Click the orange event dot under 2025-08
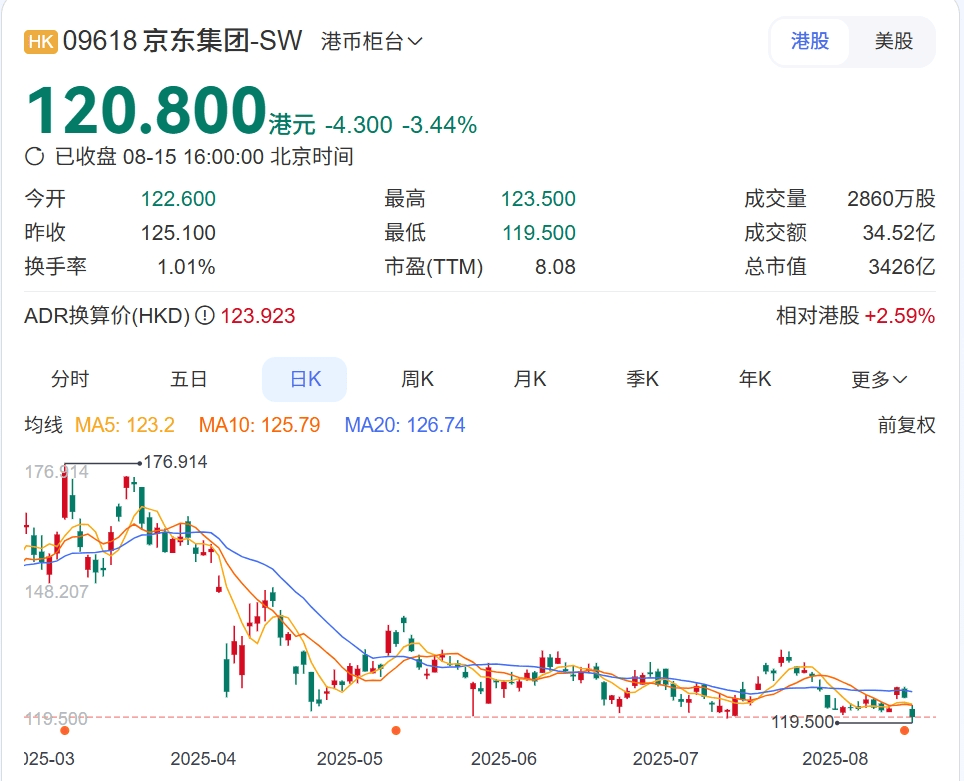Viewport: 964px width, 781px height. pyautogui.click(x=905, y=731)
